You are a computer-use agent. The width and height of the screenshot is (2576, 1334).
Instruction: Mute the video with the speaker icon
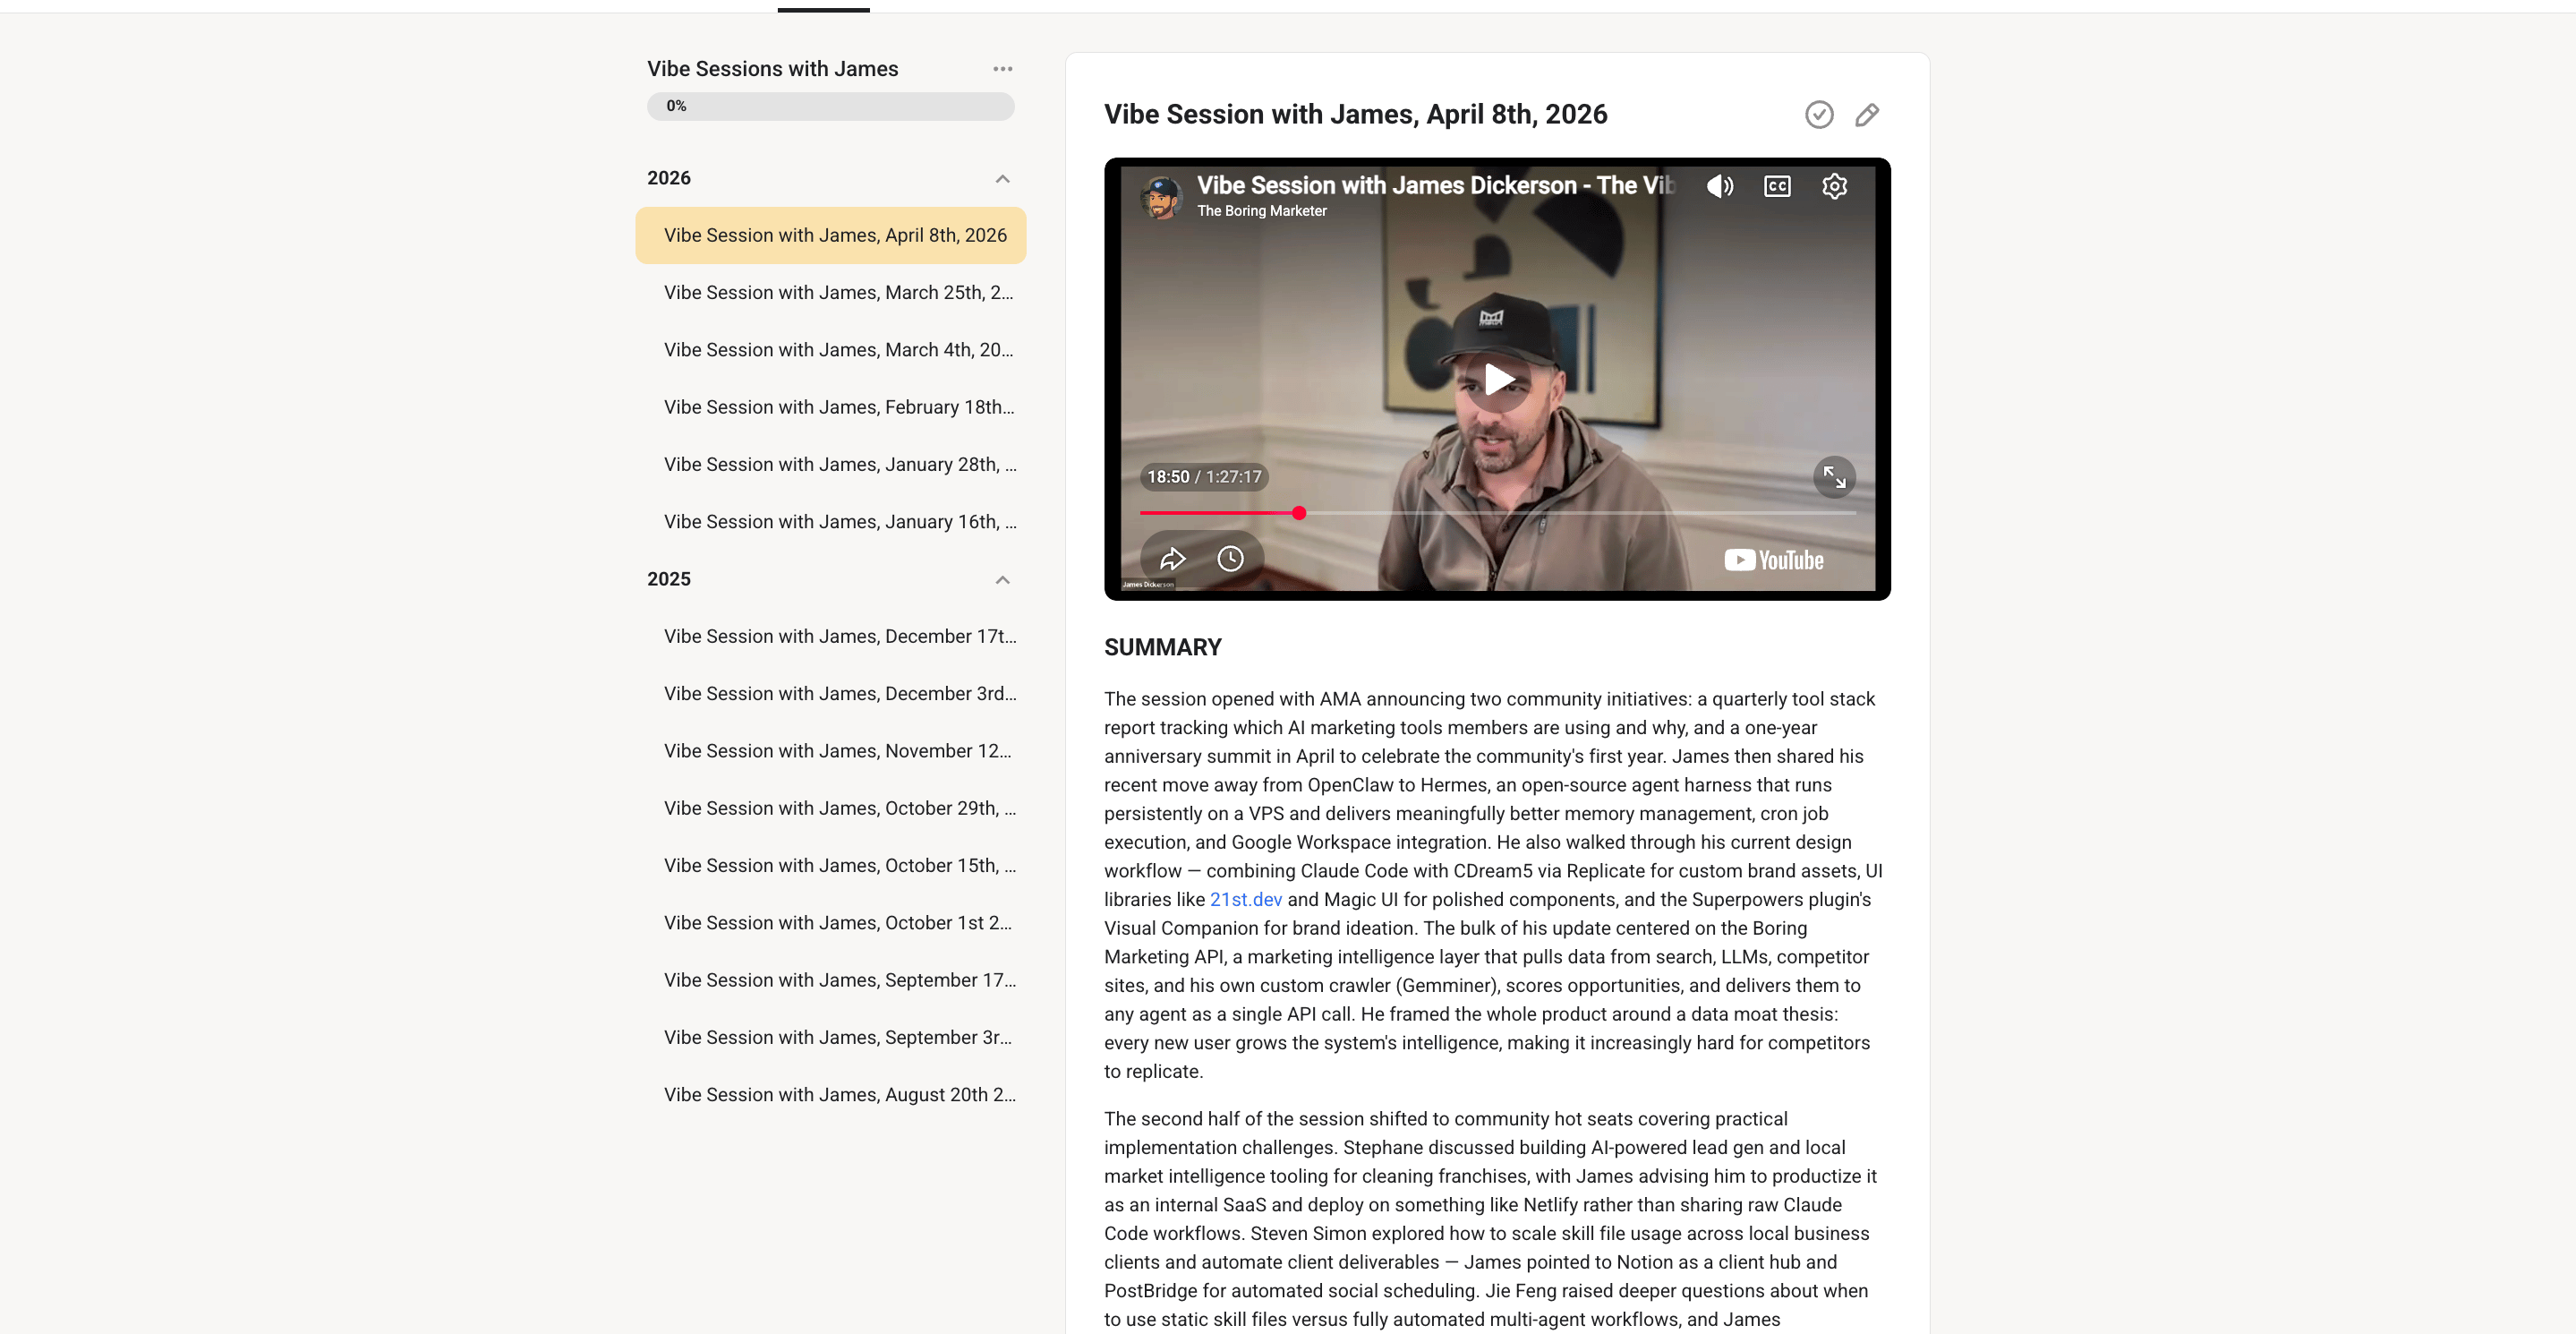[x=1719, y=186]
